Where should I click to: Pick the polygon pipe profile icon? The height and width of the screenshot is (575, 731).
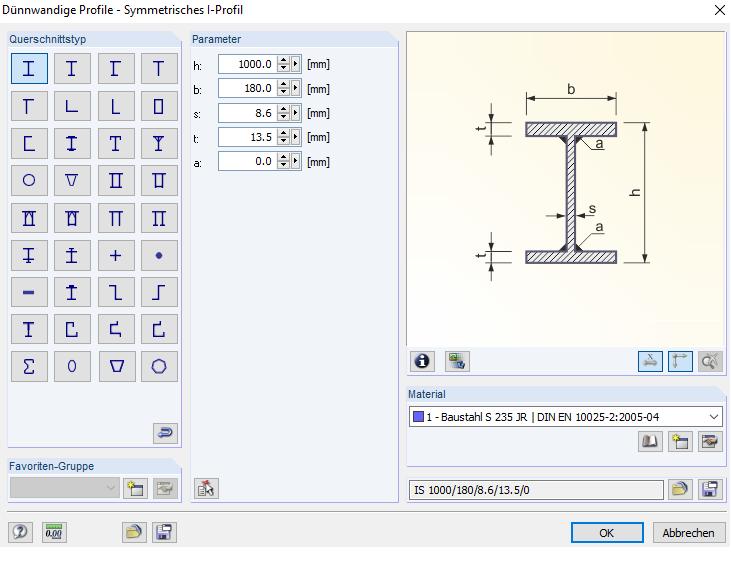click(x=159, y=367)
